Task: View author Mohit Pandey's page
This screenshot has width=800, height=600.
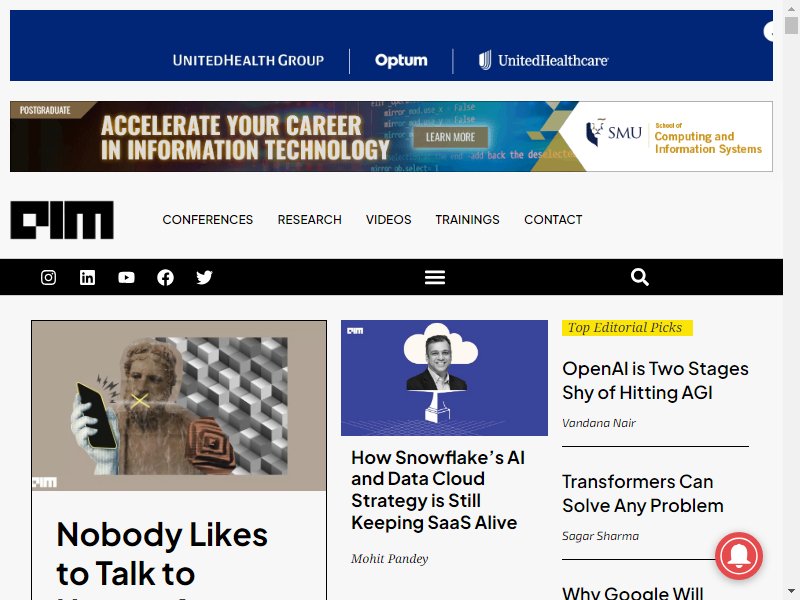Action: click(389, 559)
